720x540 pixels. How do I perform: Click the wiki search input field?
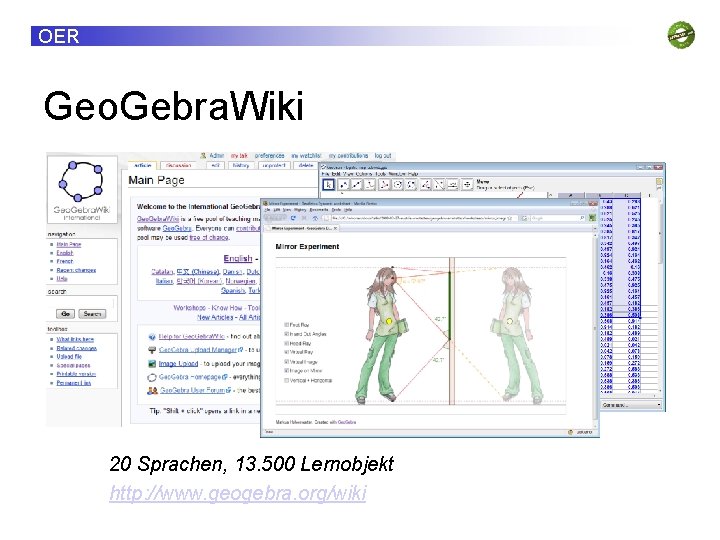81,302
